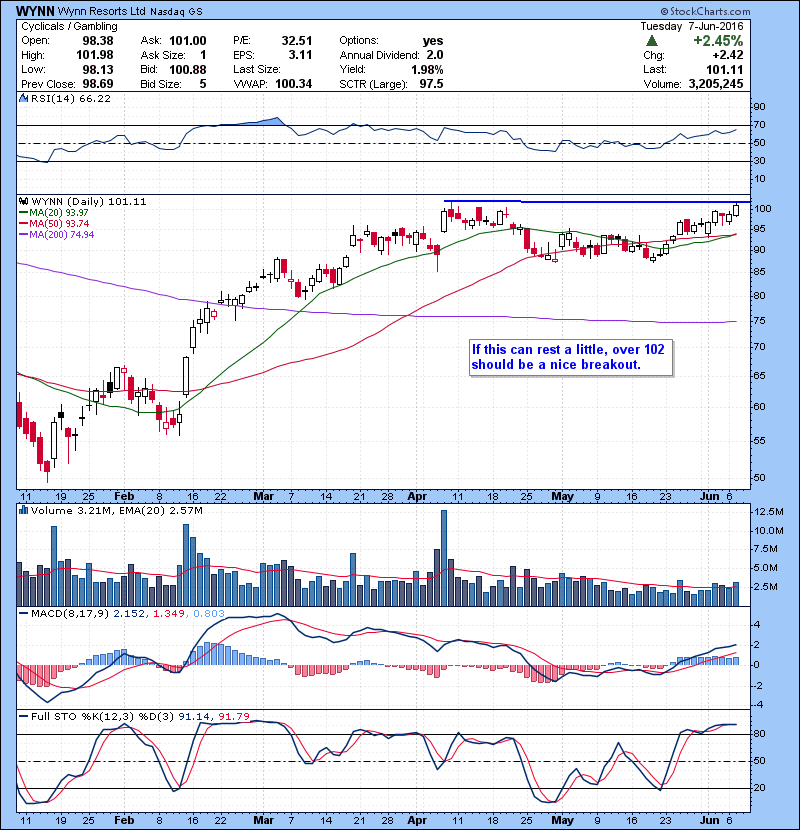Click the VWAP value 100.34
Screen dimensions: 800x830
(x=293, y=84)
